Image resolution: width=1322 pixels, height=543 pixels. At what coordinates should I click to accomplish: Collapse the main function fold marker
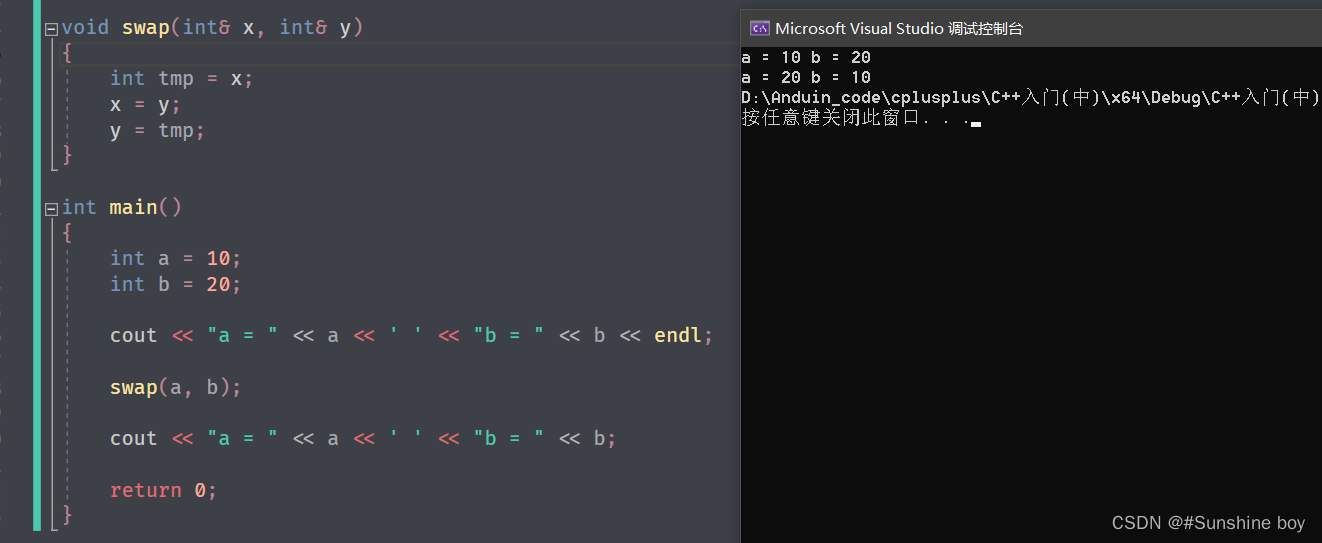[x=51, y=209]
